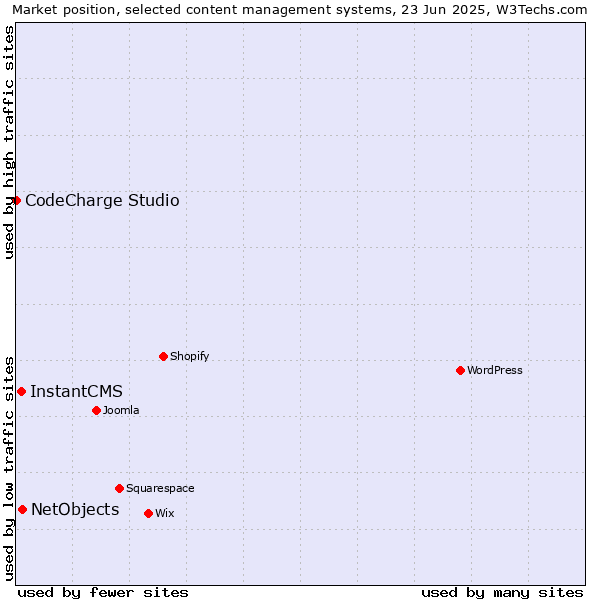The width and height of the screenshot is (600, 600).
Task: Select the 'Joomla' label text
Action: (x=121, y=410)
